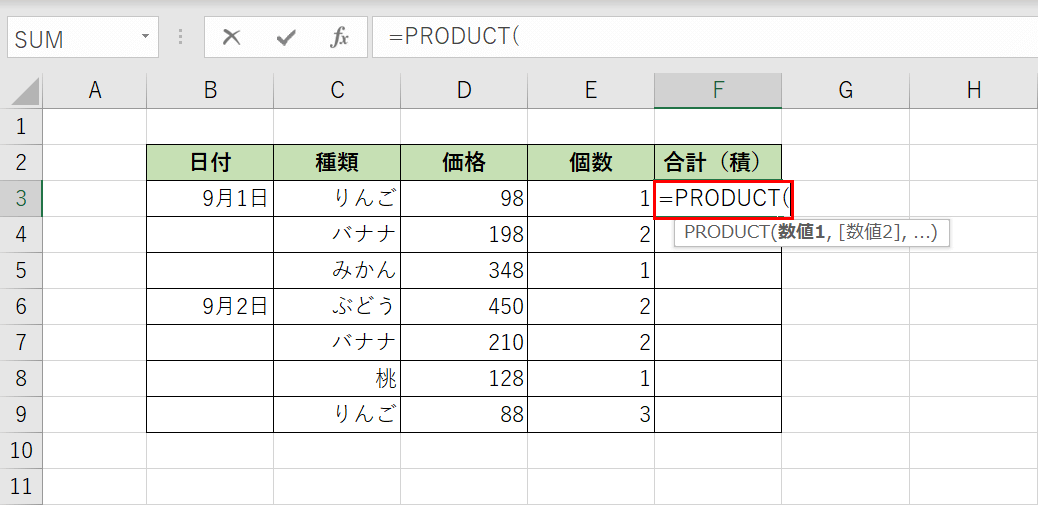Confirm the formula with the checkmark icon

click(286, 38)
